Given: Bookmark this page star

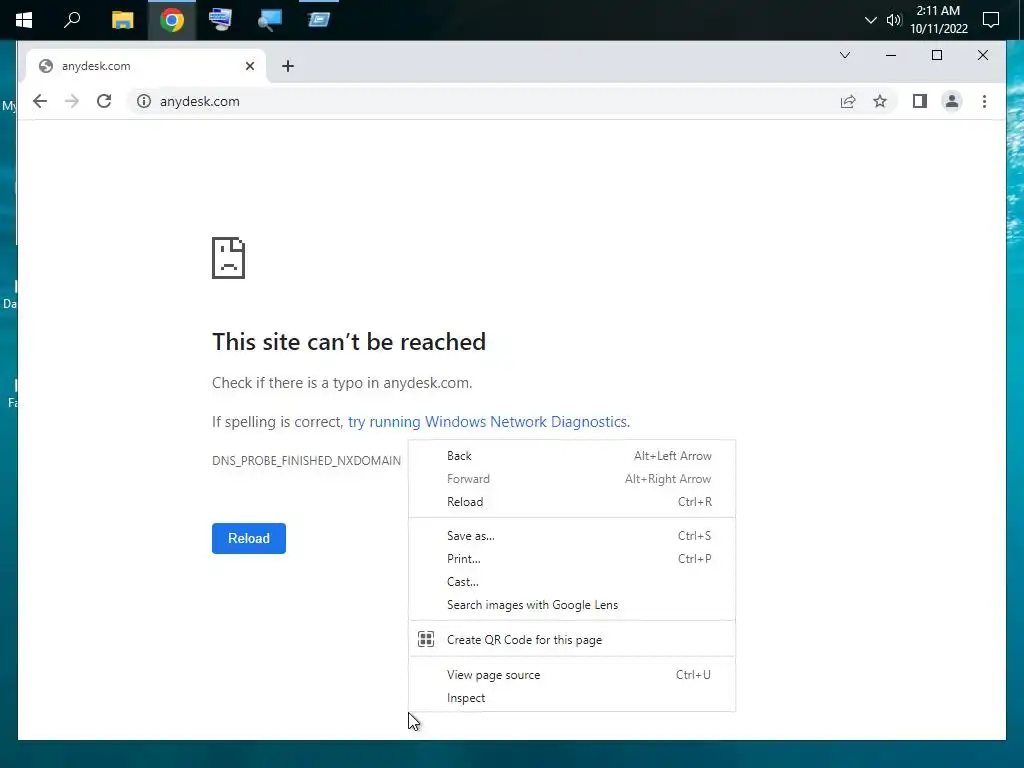Looking at the screenshot, I should click(880, 101).
